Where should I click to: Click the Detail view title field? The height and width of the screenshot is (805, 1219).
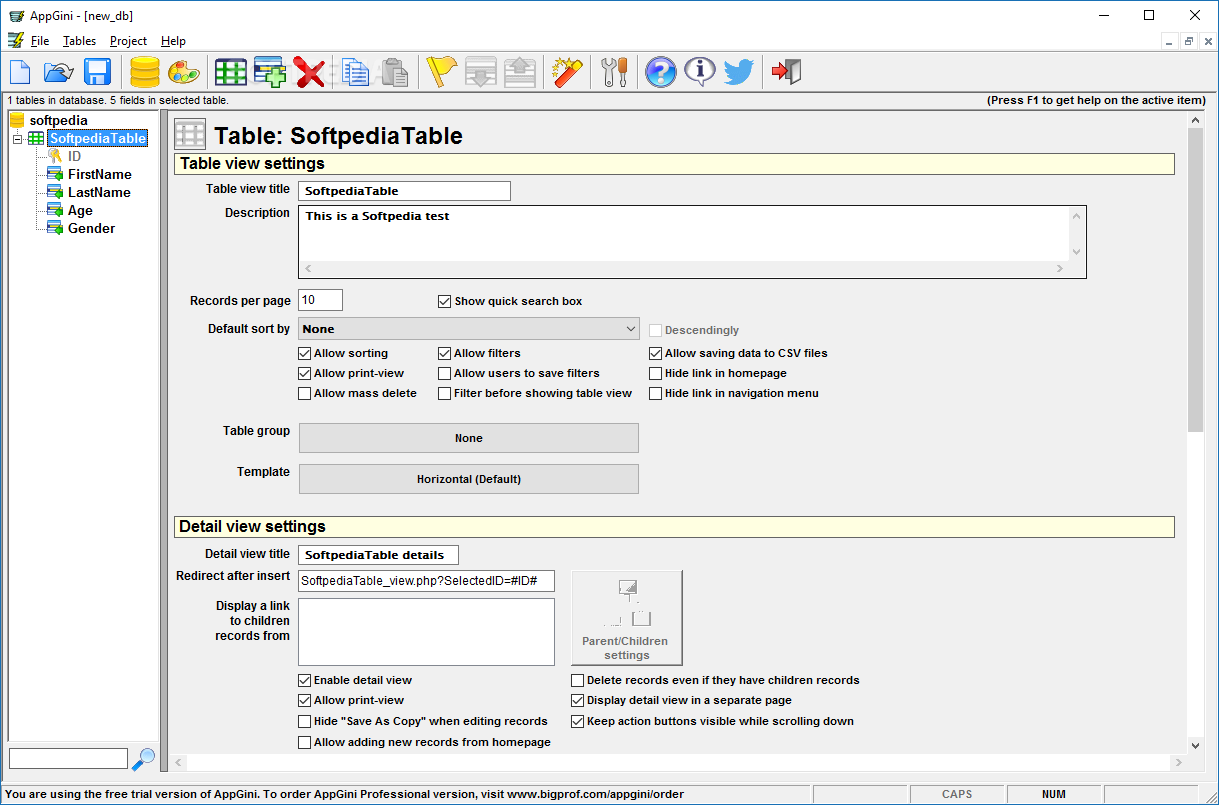[x=378, y=554]
